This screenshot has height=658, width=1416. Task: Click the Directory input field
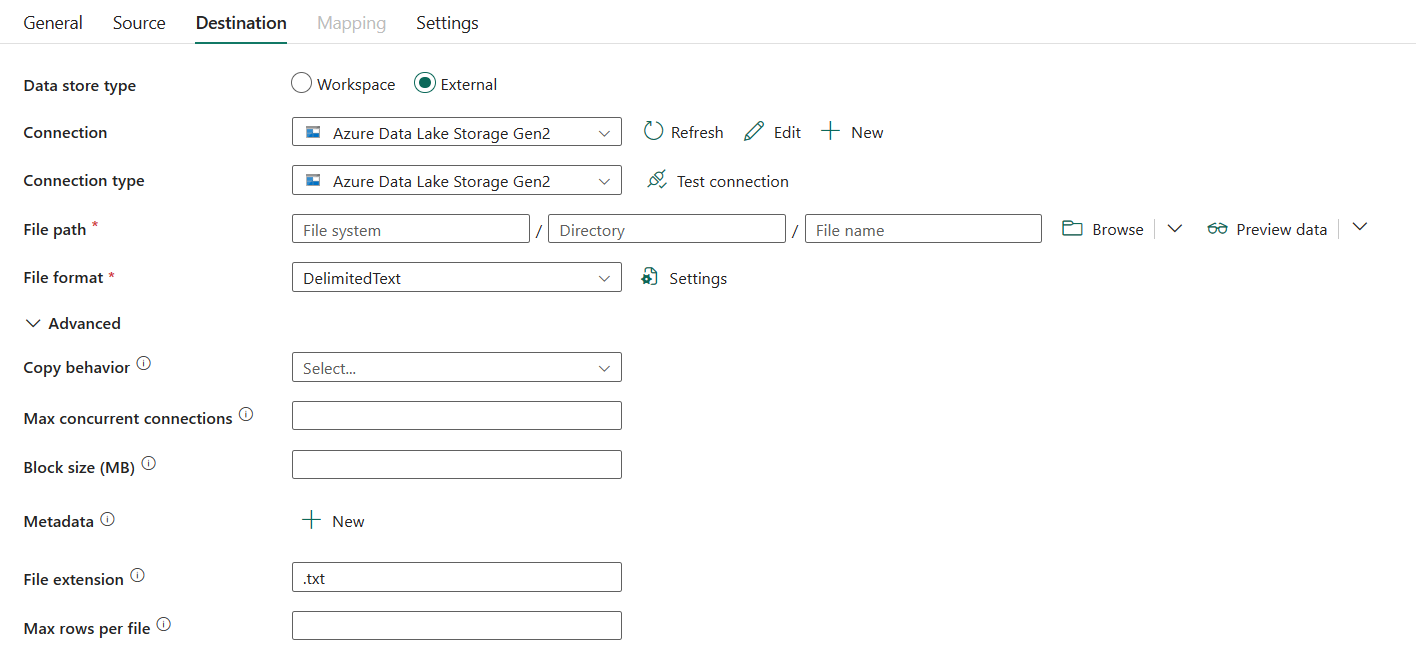click(667, 229)
